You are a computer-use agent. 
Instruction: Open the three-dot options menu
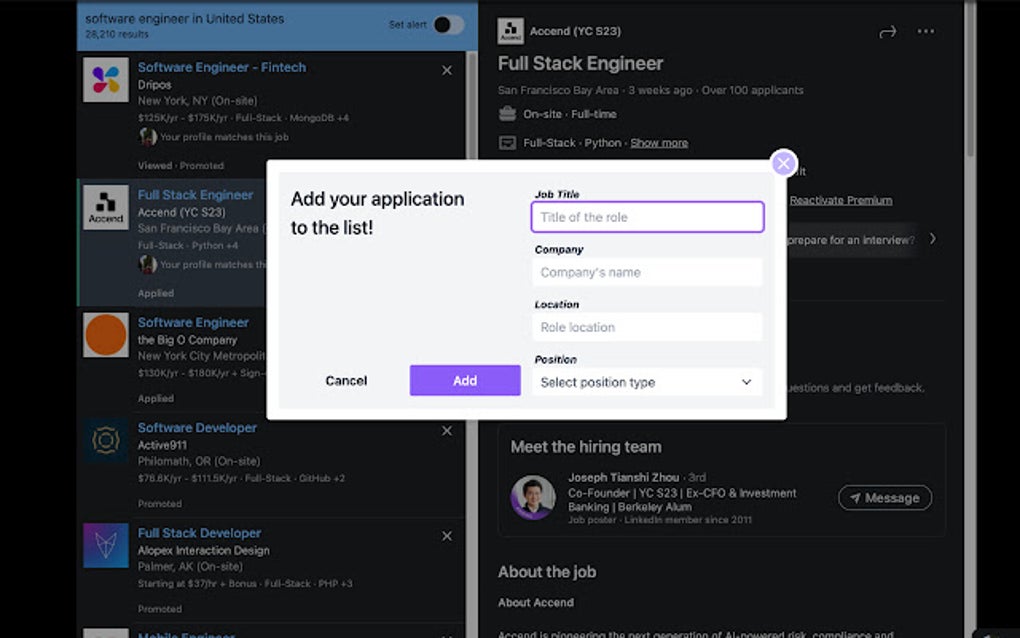click(926, 31)
